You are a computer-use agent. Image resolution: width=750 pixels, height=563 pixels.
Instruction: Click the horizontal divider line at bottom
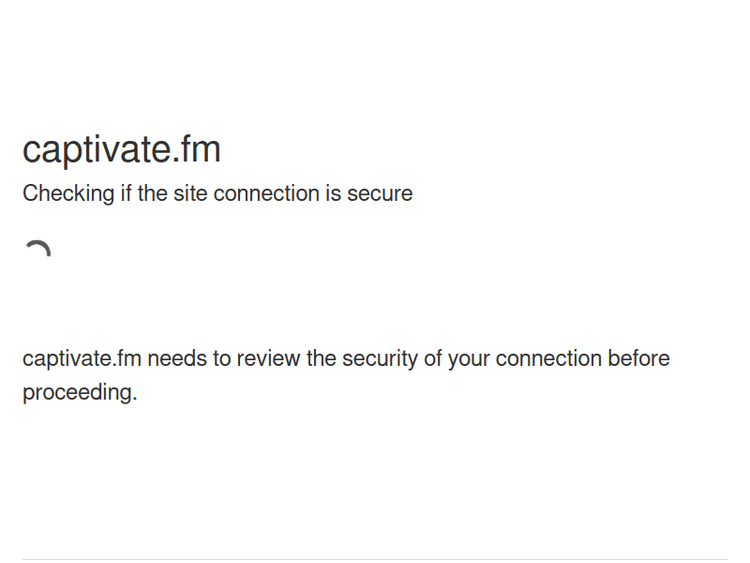375,559
